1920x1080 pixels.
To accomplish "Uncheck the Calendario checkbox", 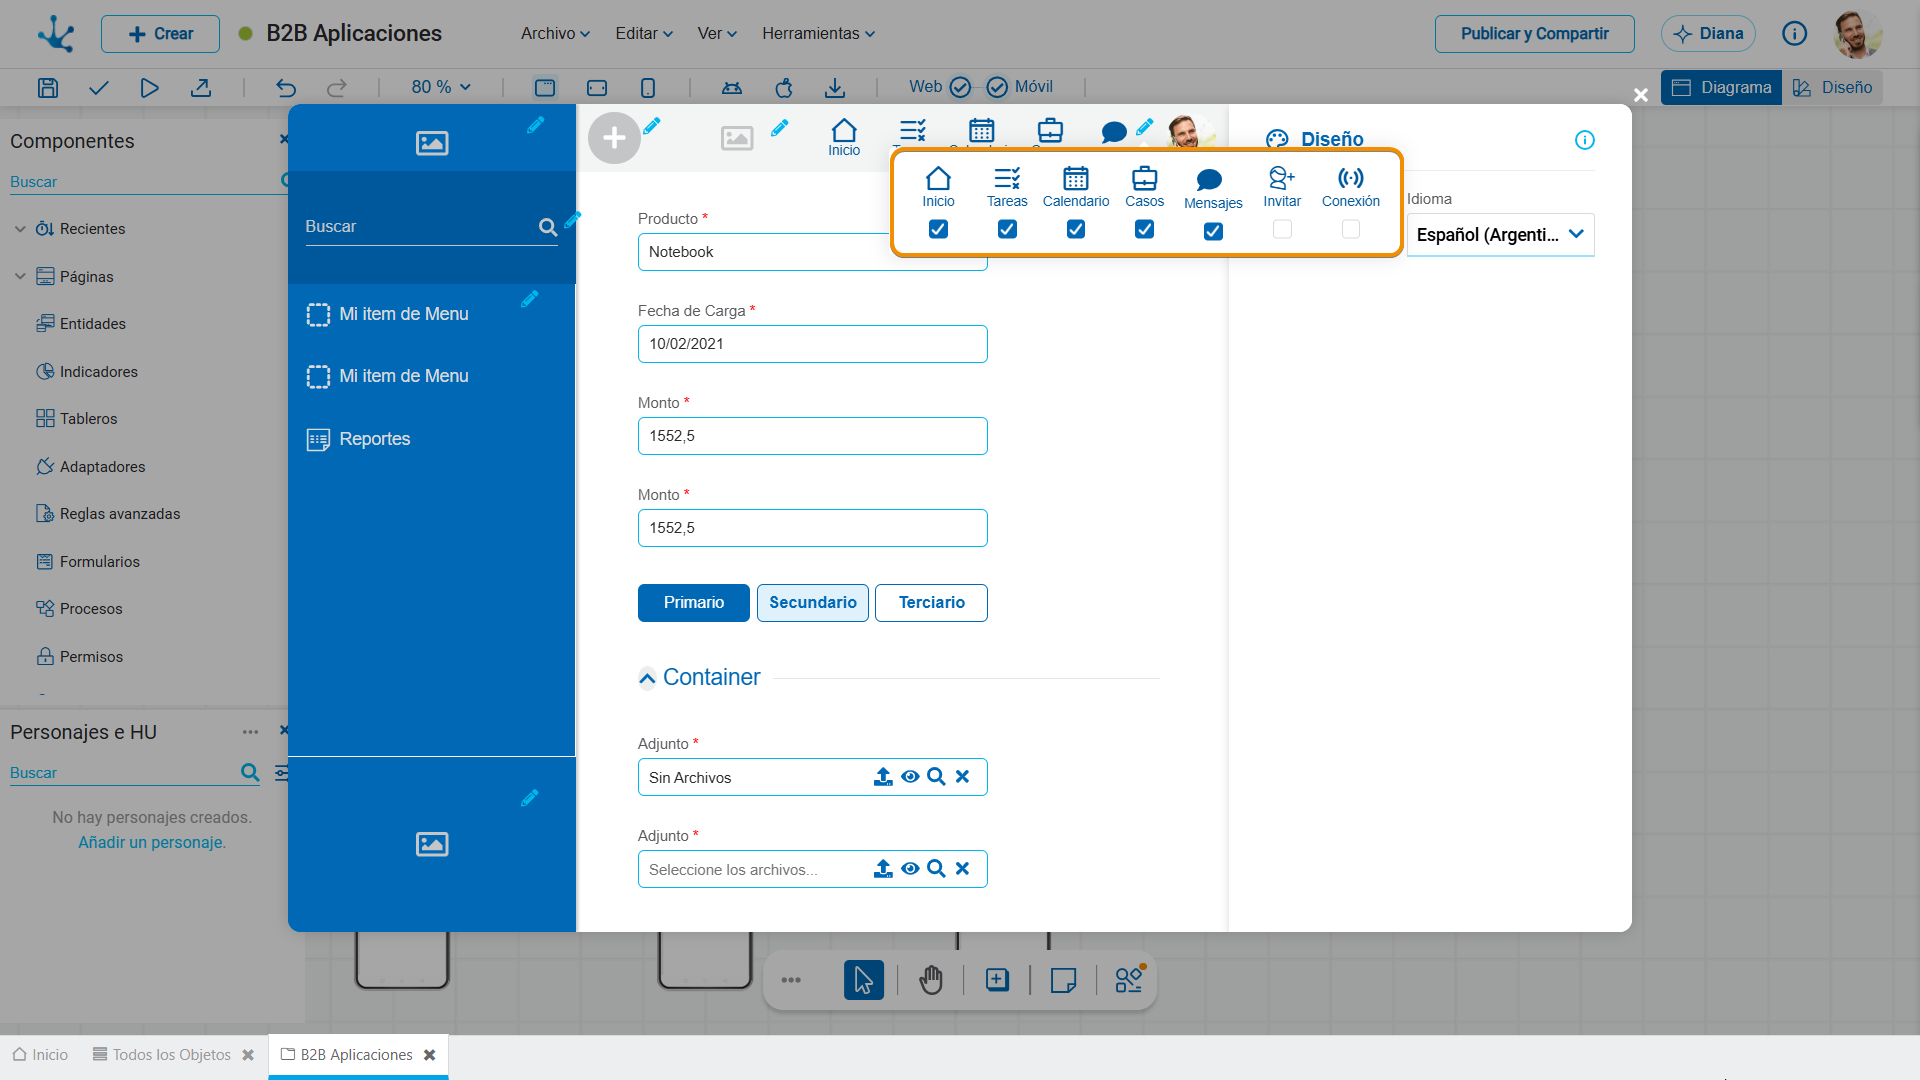I will [1076, 230].
